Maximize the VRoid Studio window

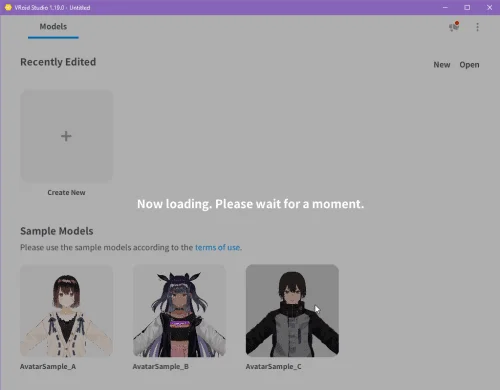[x=467, y=7]
